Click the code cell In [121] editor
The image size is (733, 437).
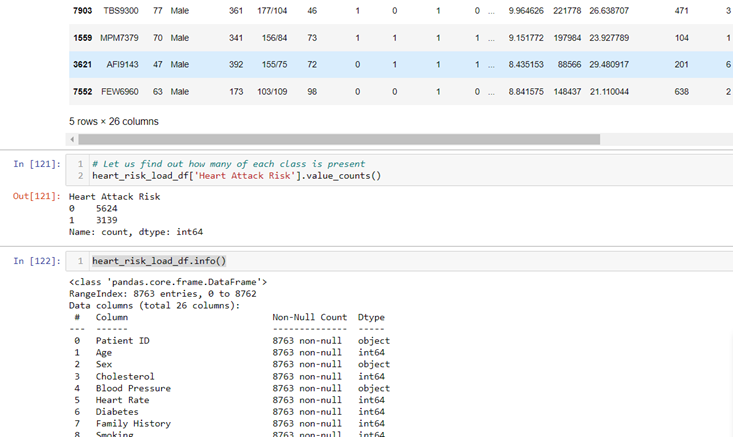400,170
